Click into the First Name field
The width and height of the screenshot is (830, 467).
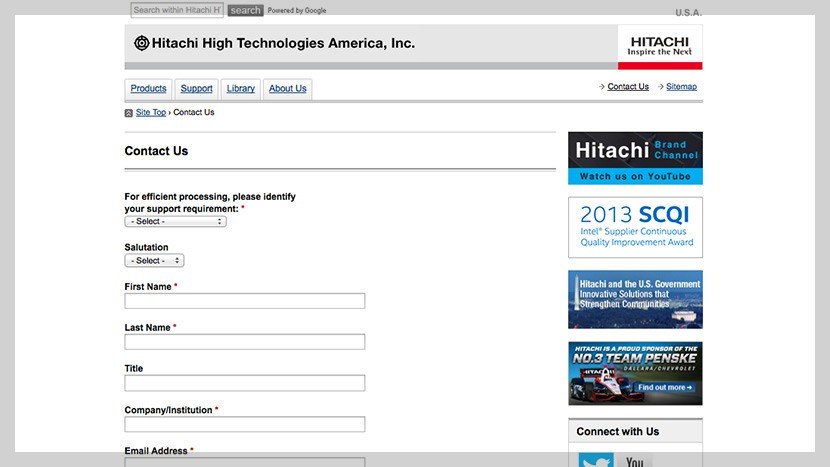245,301
